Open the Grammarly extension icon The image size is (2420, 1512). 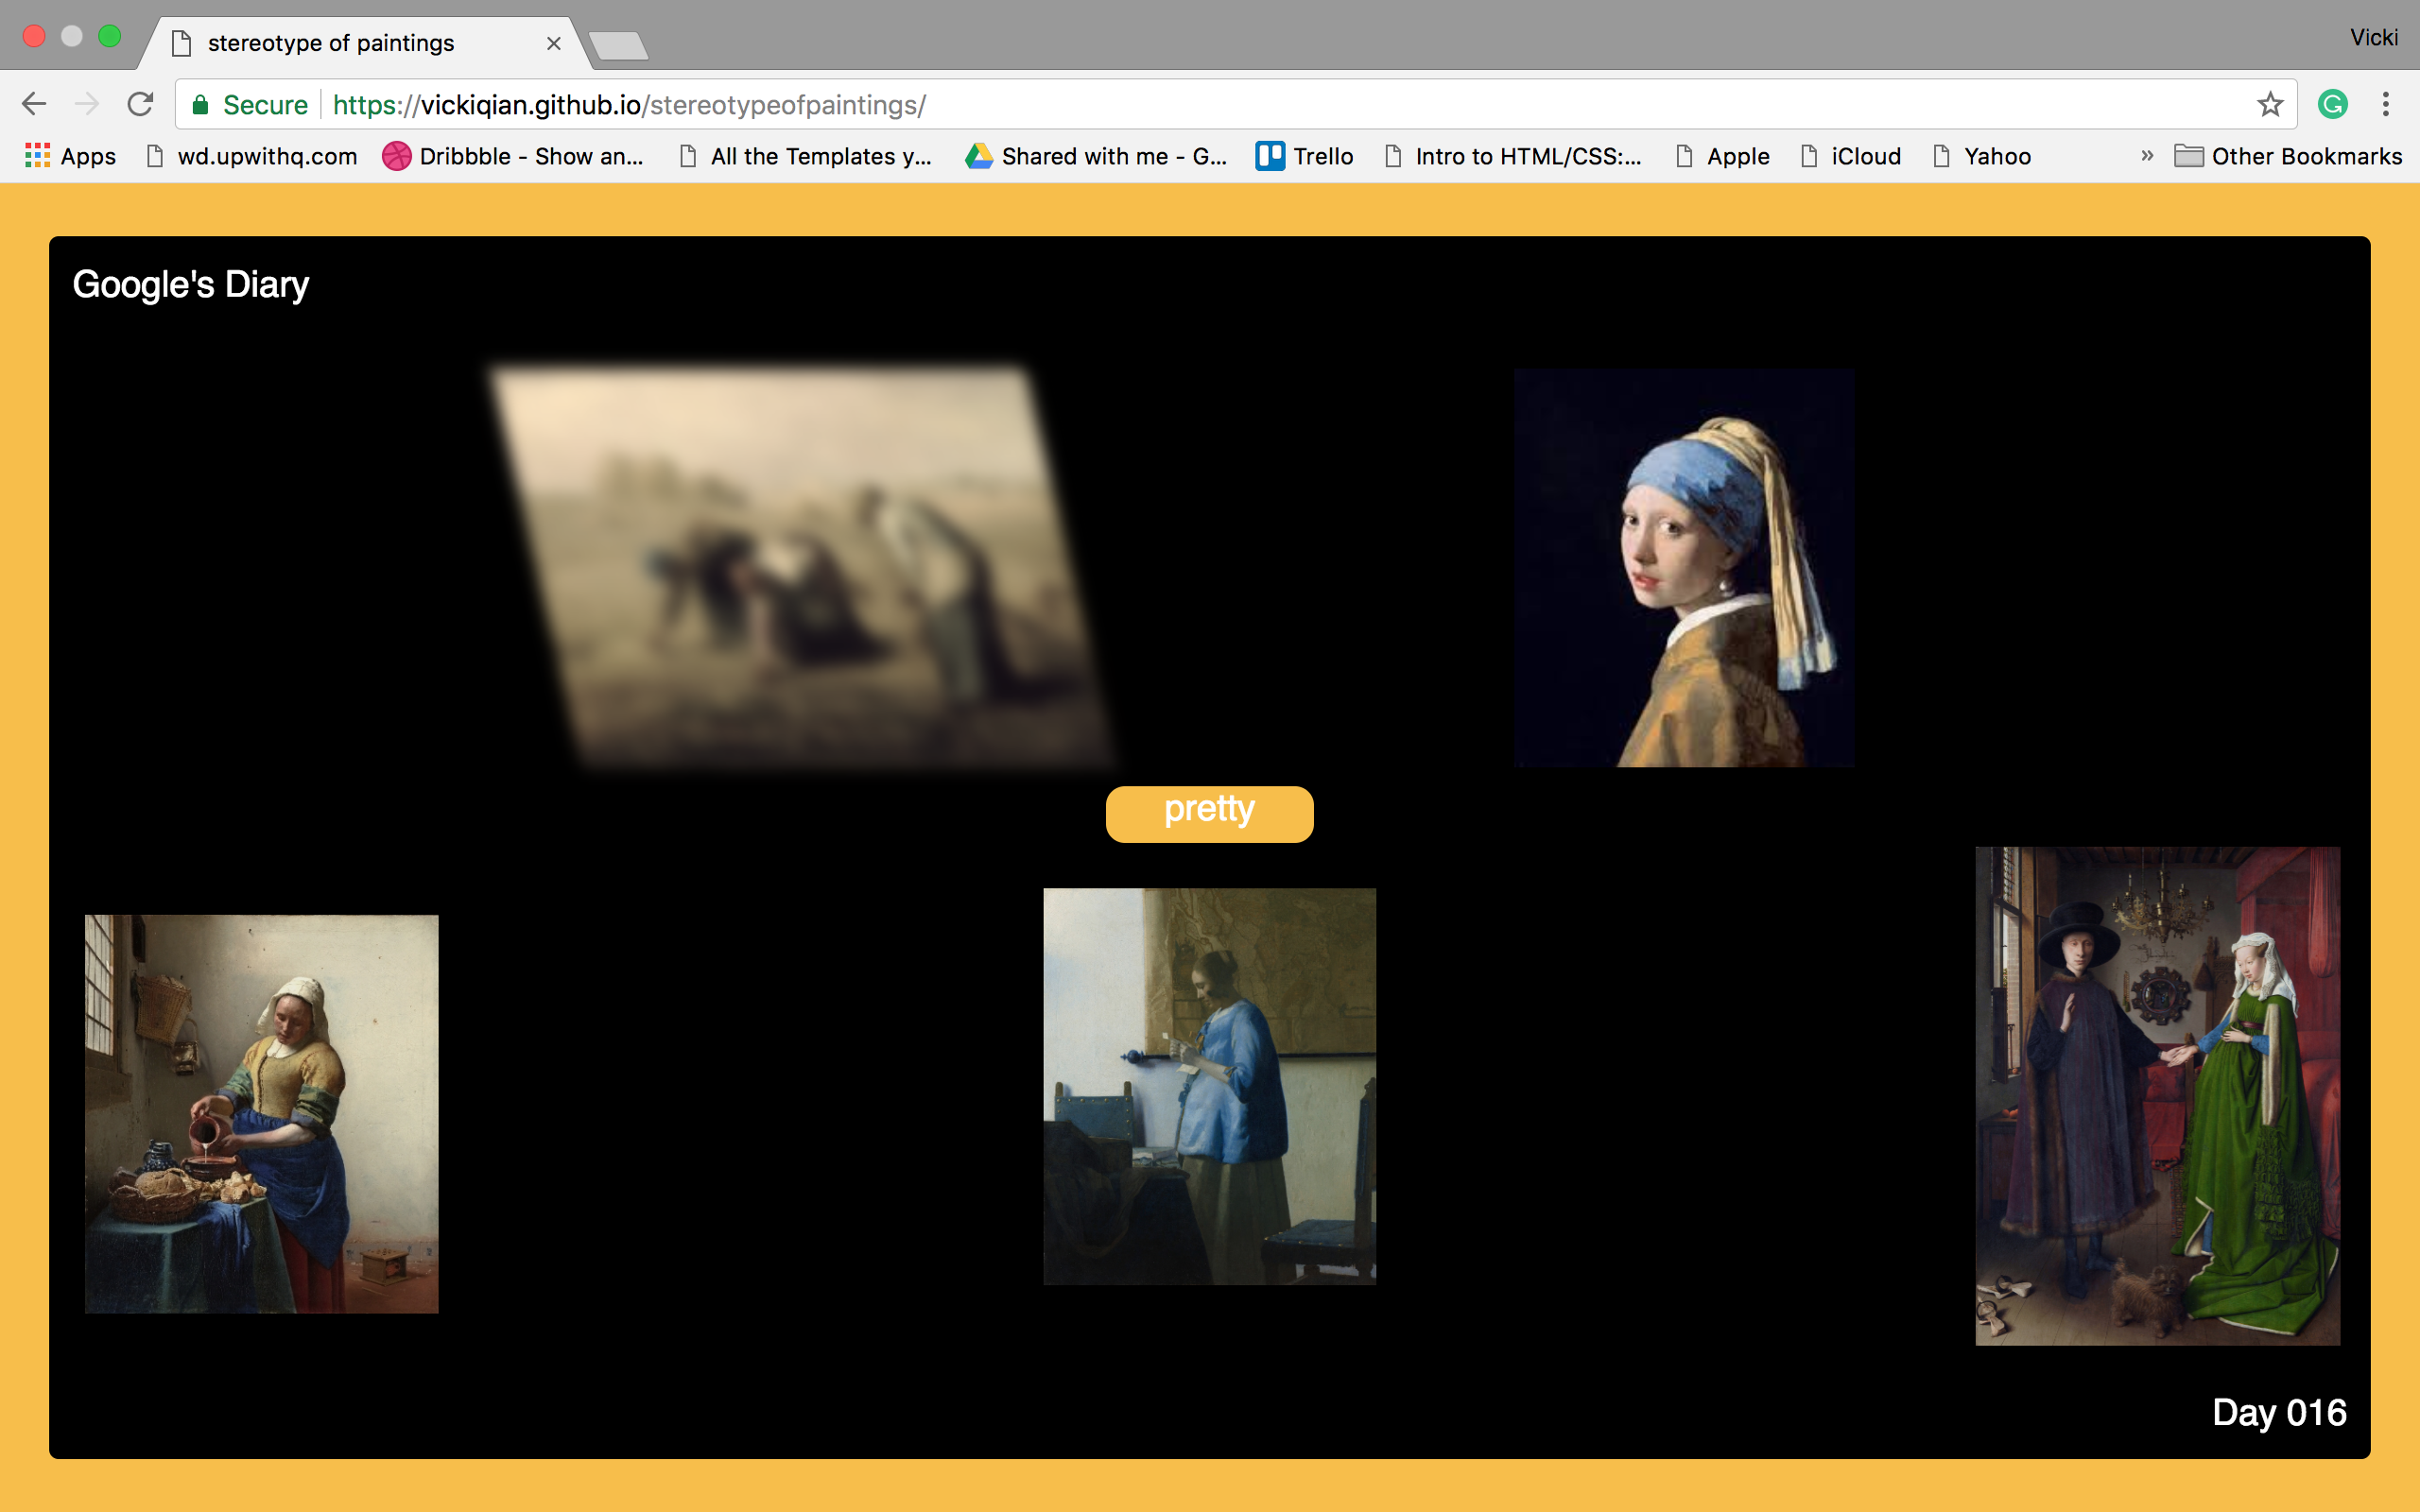(x=2332, y=104)
